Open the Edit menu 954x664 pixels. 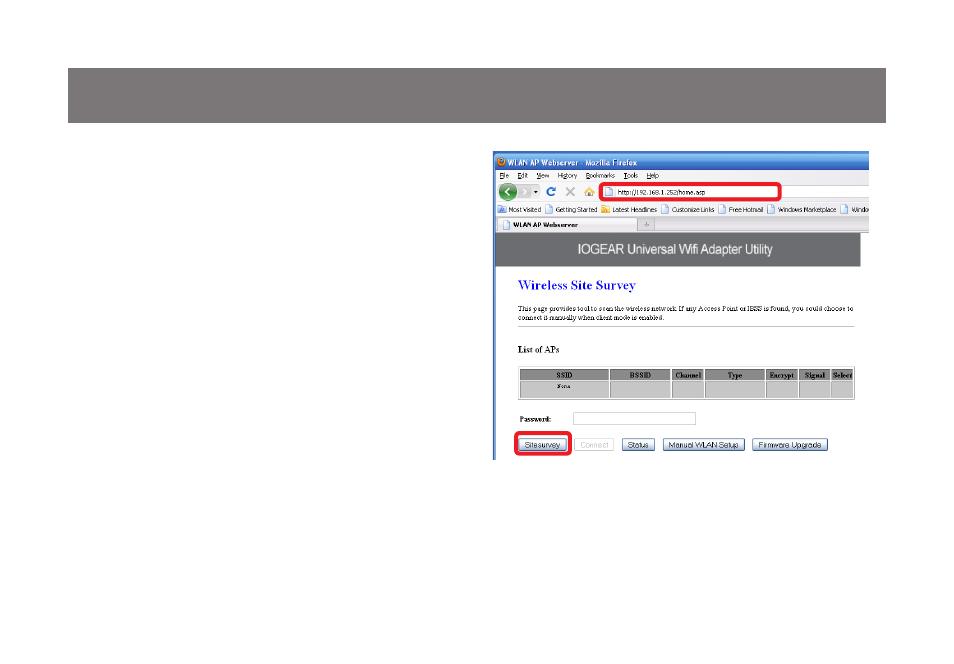tap(523, 175)
